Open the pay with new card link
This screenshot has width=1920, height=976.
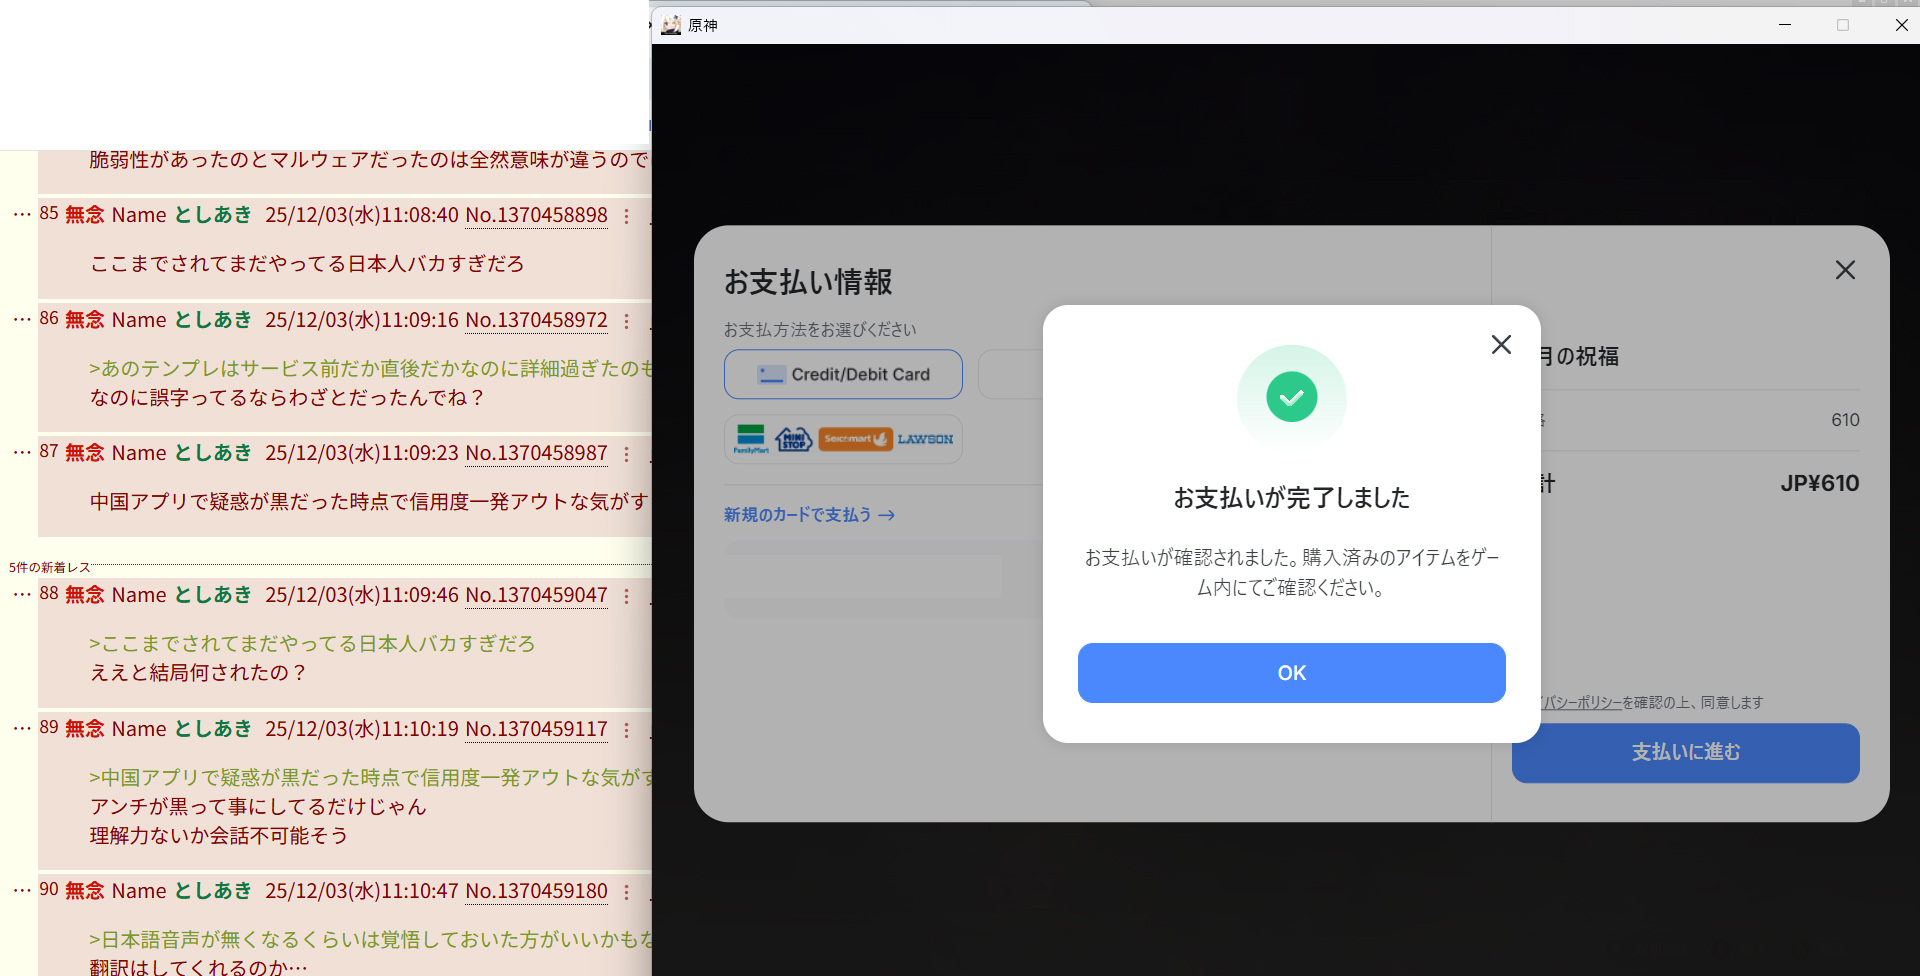coord(808,515)
